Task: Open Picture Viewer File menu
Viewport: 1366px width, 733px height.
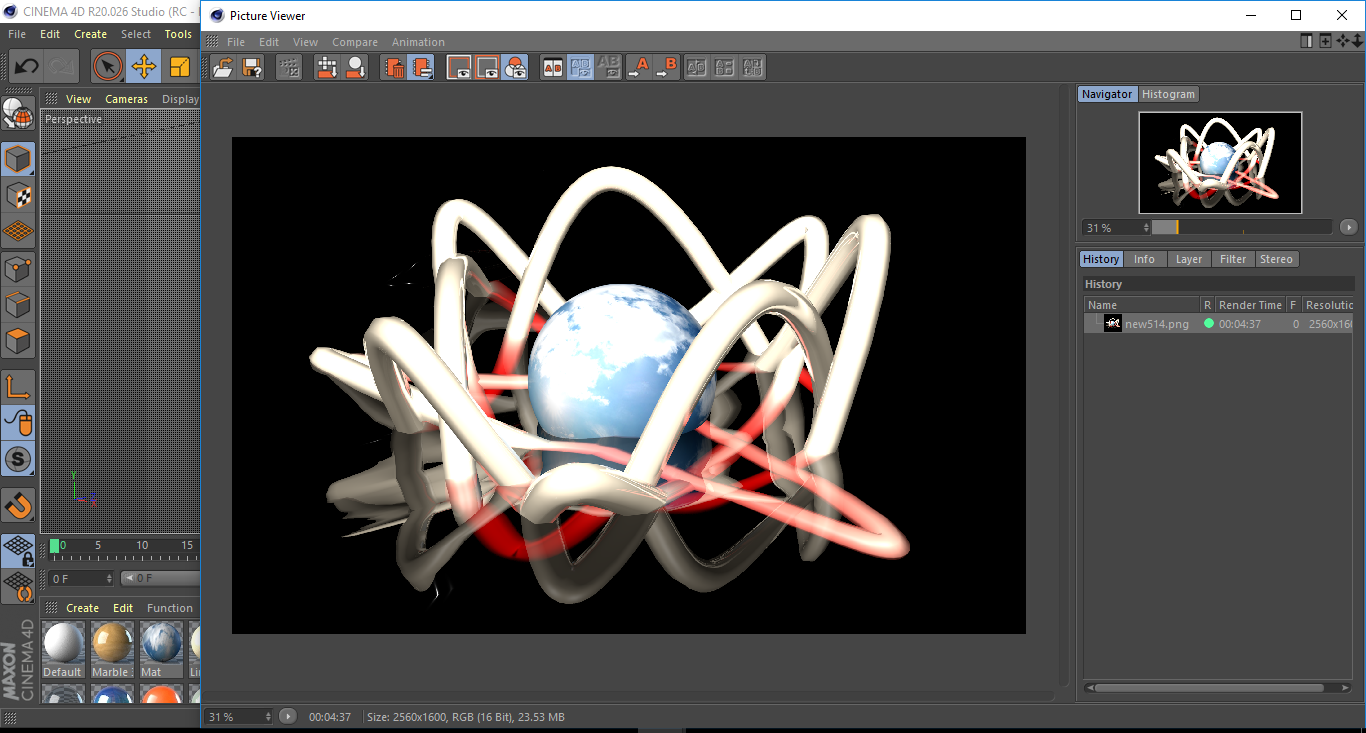Action: pyautogui.click(x=236, y=42)
